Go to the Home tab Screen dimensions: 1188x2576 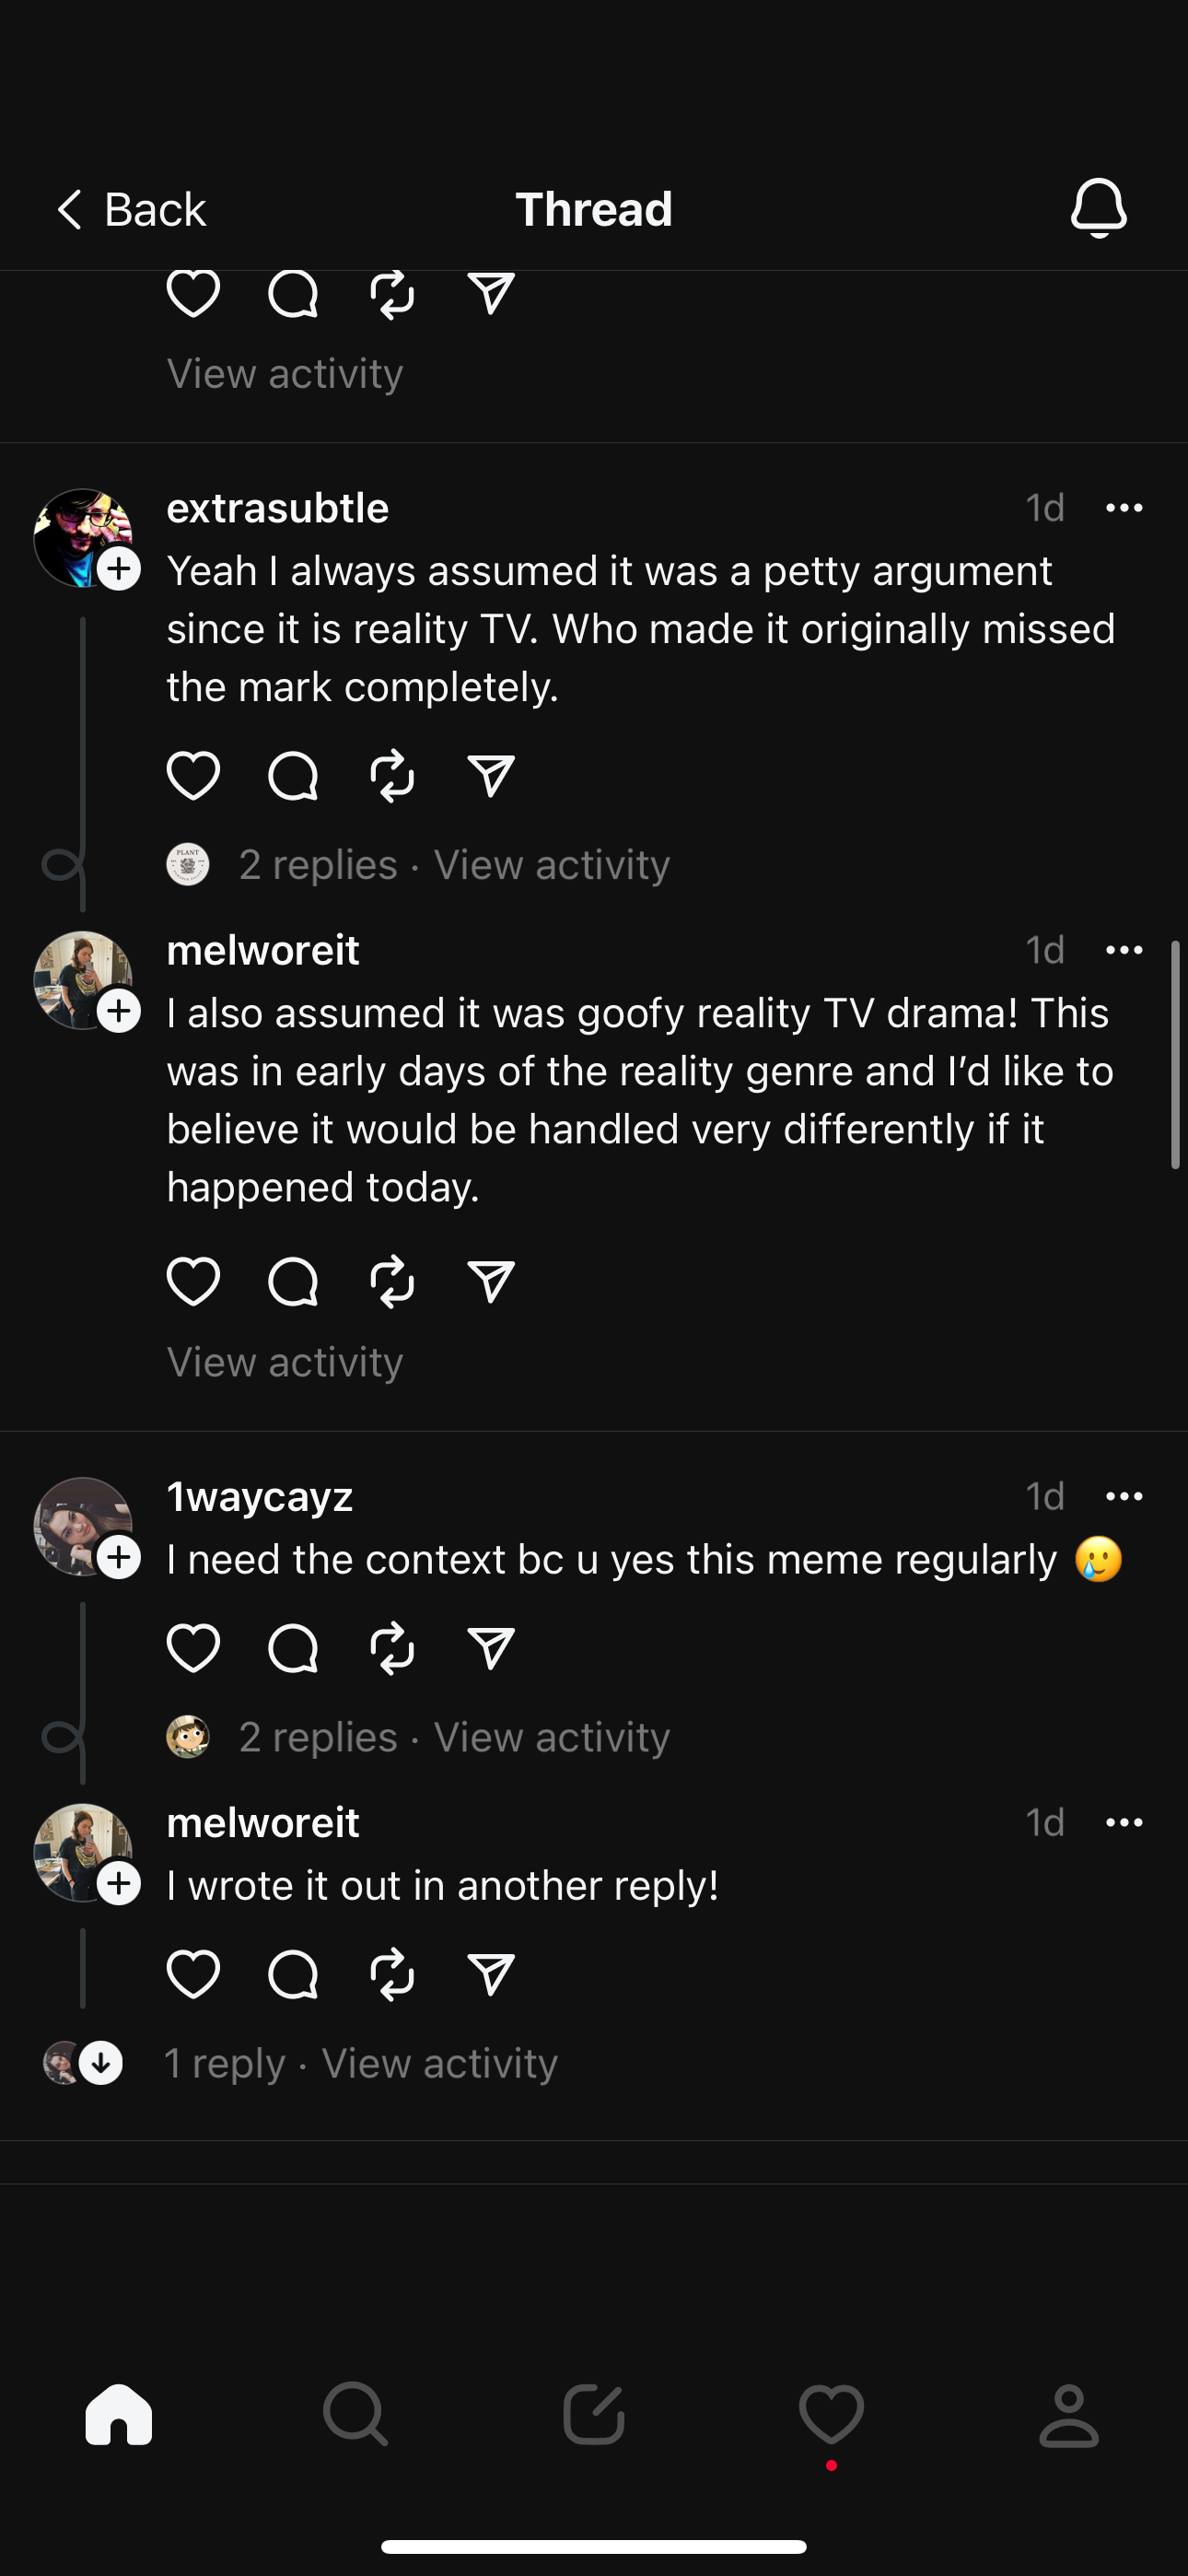coord(119,2415)
